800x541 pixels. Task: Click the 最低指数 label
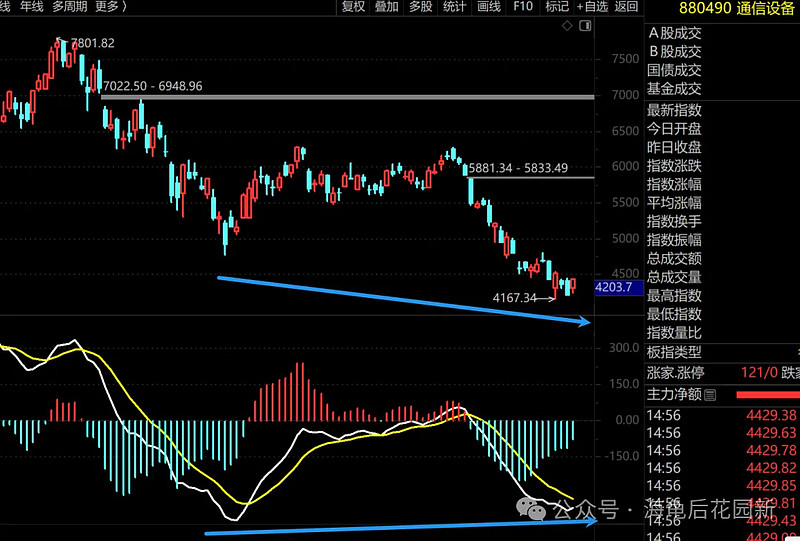click(674, 314)
